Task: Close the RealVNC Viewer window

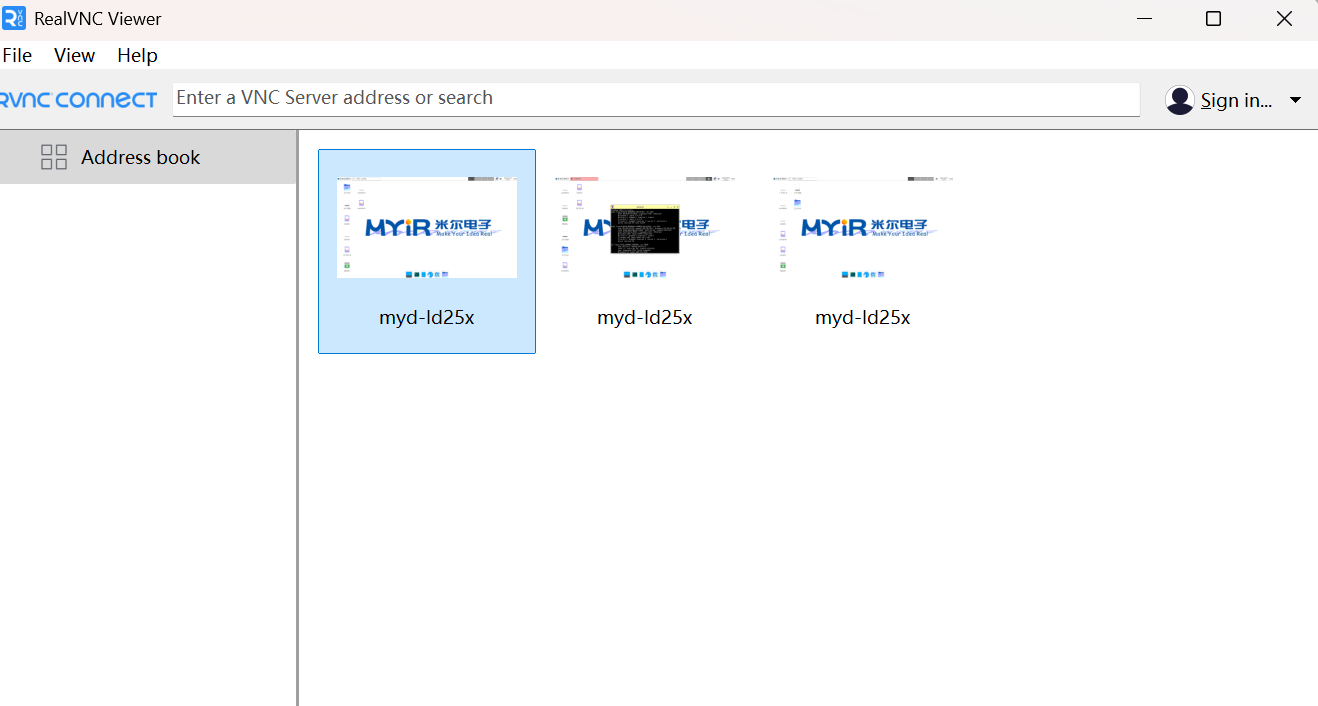Action: tap(1284, 19)
